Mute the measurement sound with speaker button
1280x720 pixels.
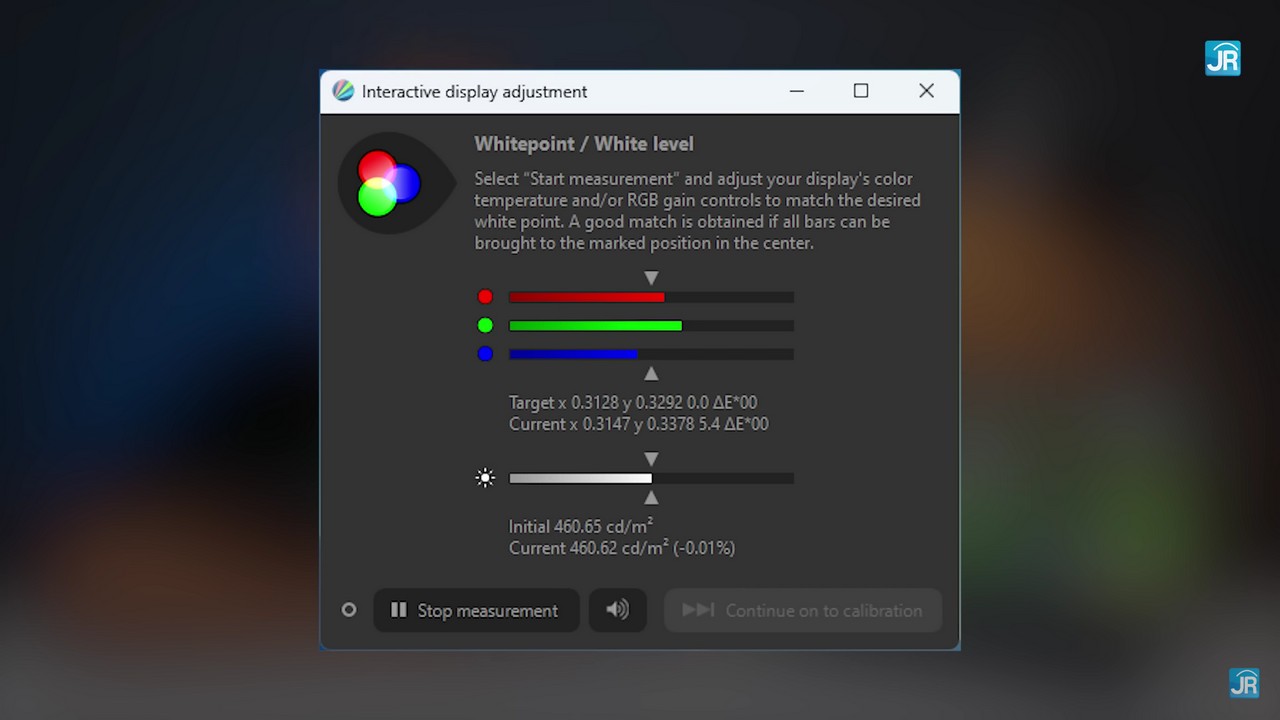617,610
